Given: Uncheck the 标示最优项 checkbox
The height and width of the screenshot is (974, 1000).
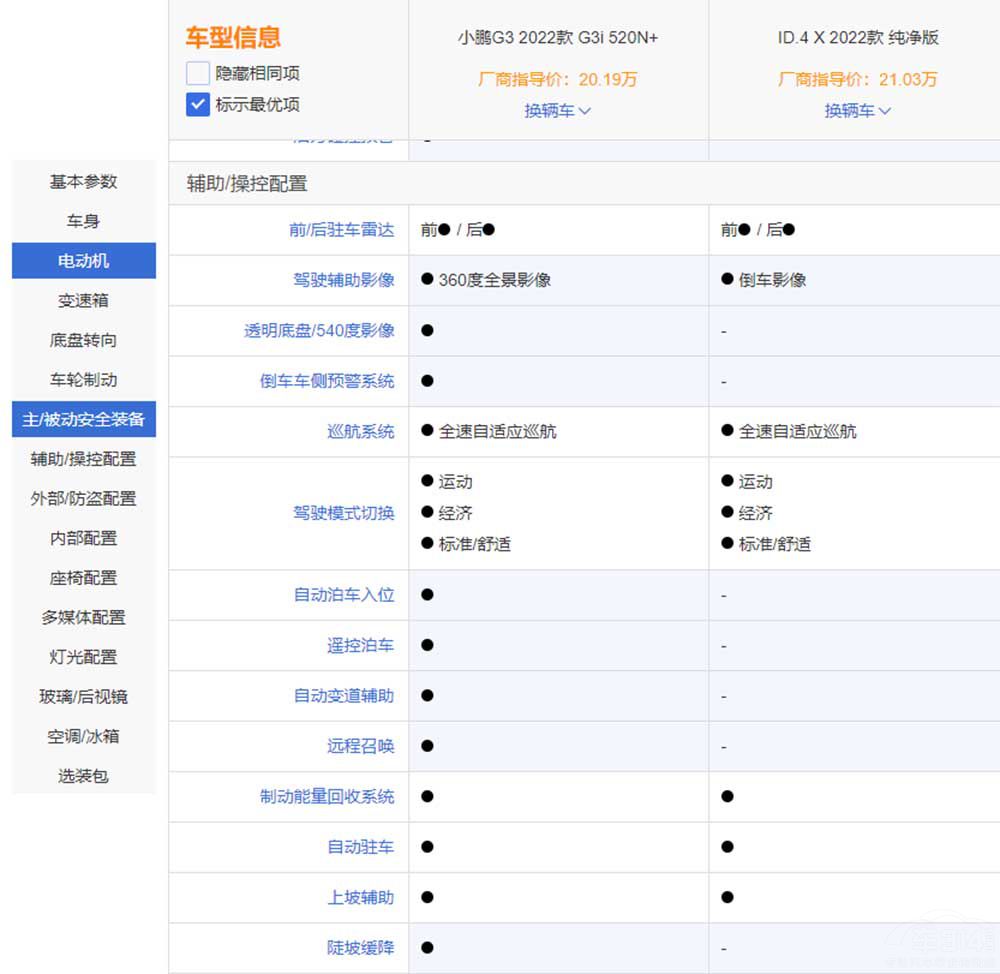Looking at the screenshot, I should pos(198,104).
